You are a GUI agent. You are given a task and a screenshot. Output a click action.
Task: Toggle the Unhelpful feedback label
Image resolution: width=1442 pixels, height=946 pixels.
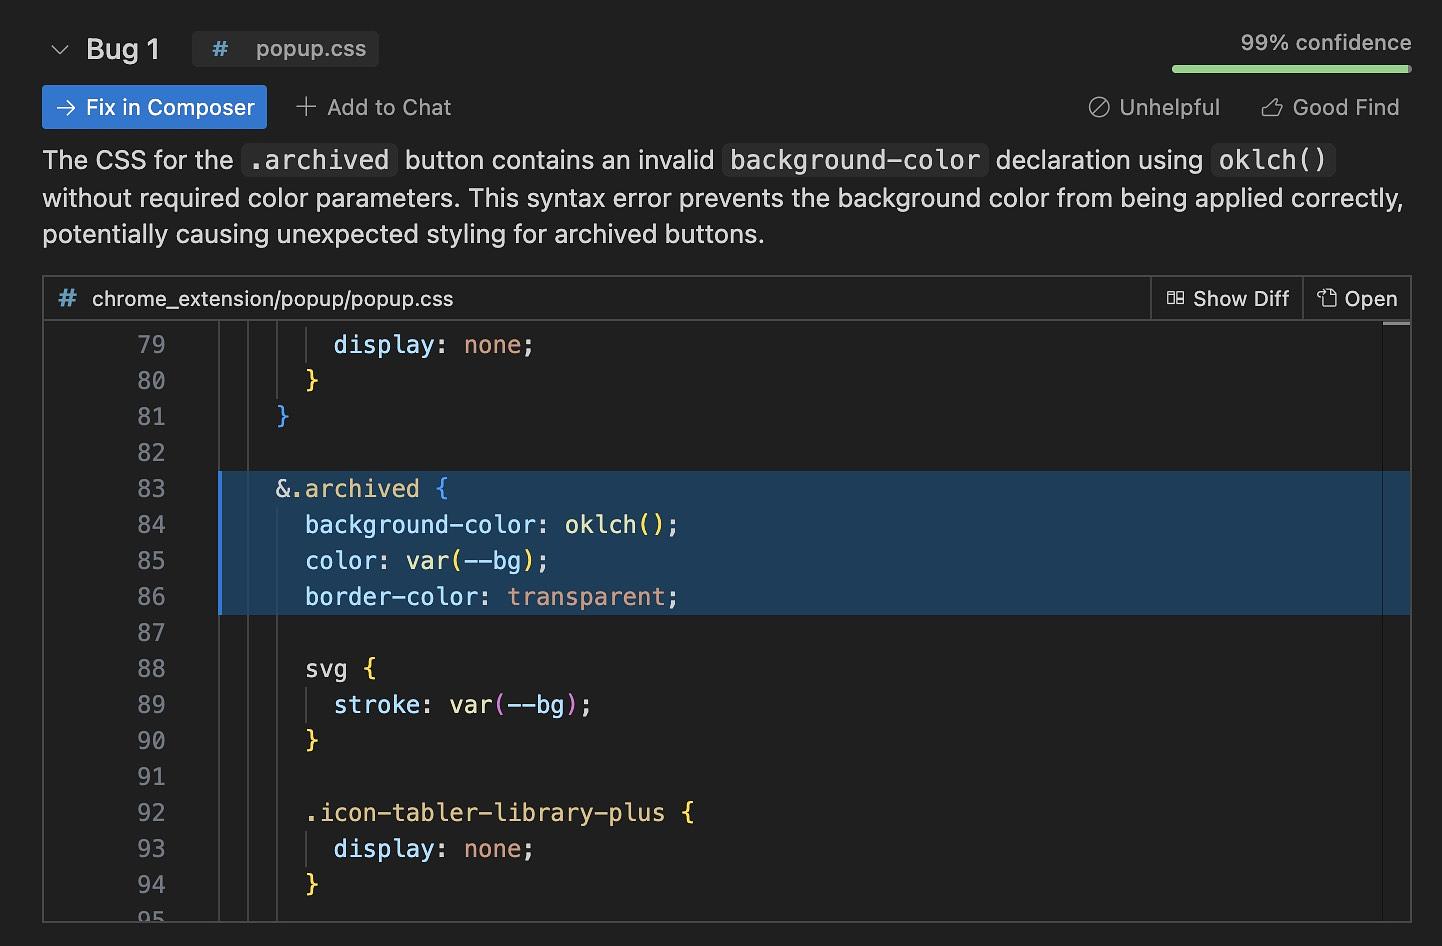[1169, 108]
